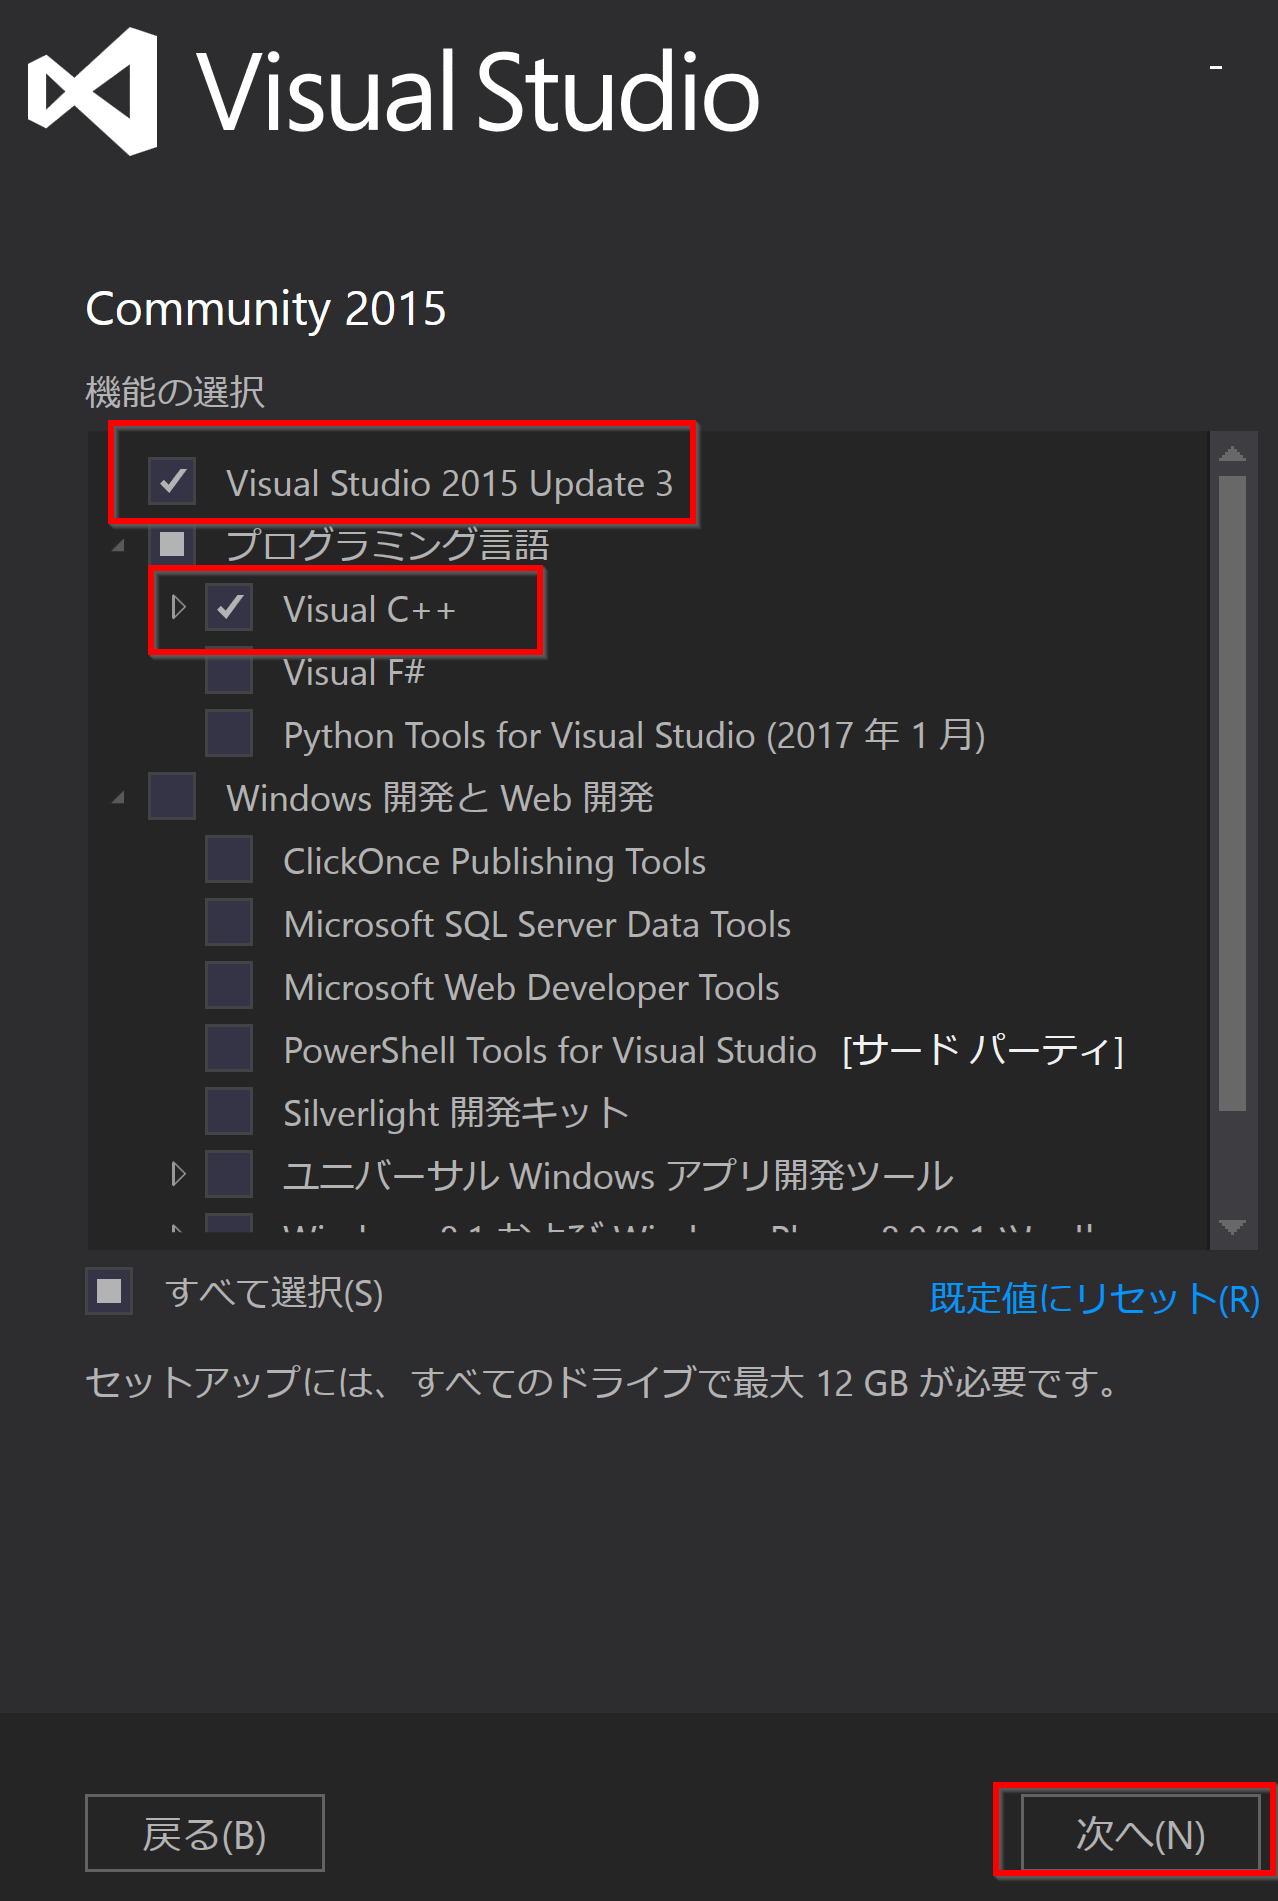Enable ClickOnce Publishing Tools checkbox
Viewport: 1278px width, 1901px height.
coord(229,859)
